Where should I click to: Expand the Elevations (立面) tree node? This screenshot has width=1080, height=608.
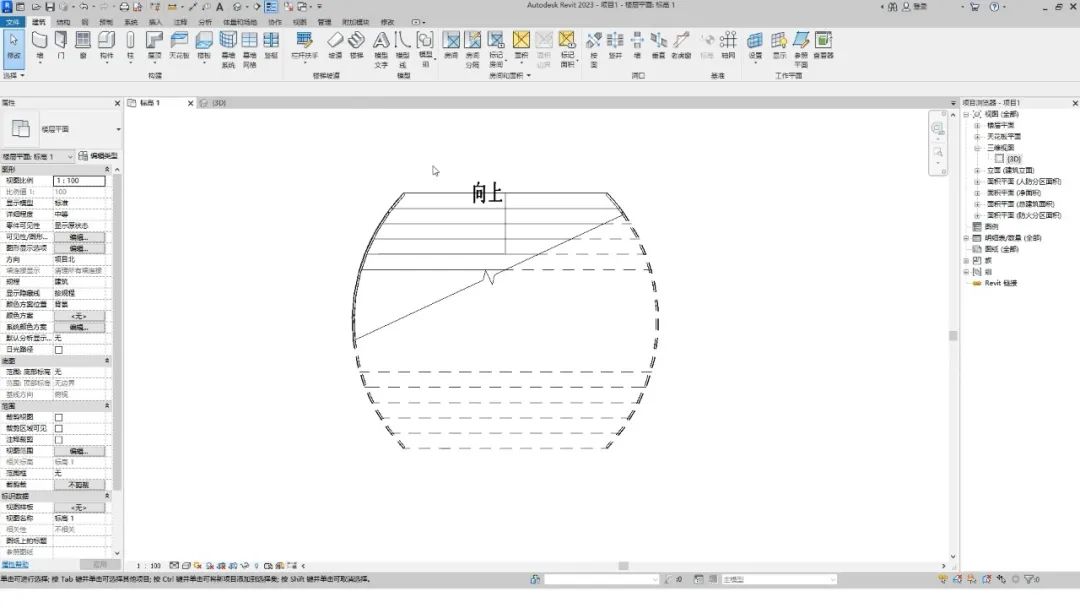pos(977,170)
